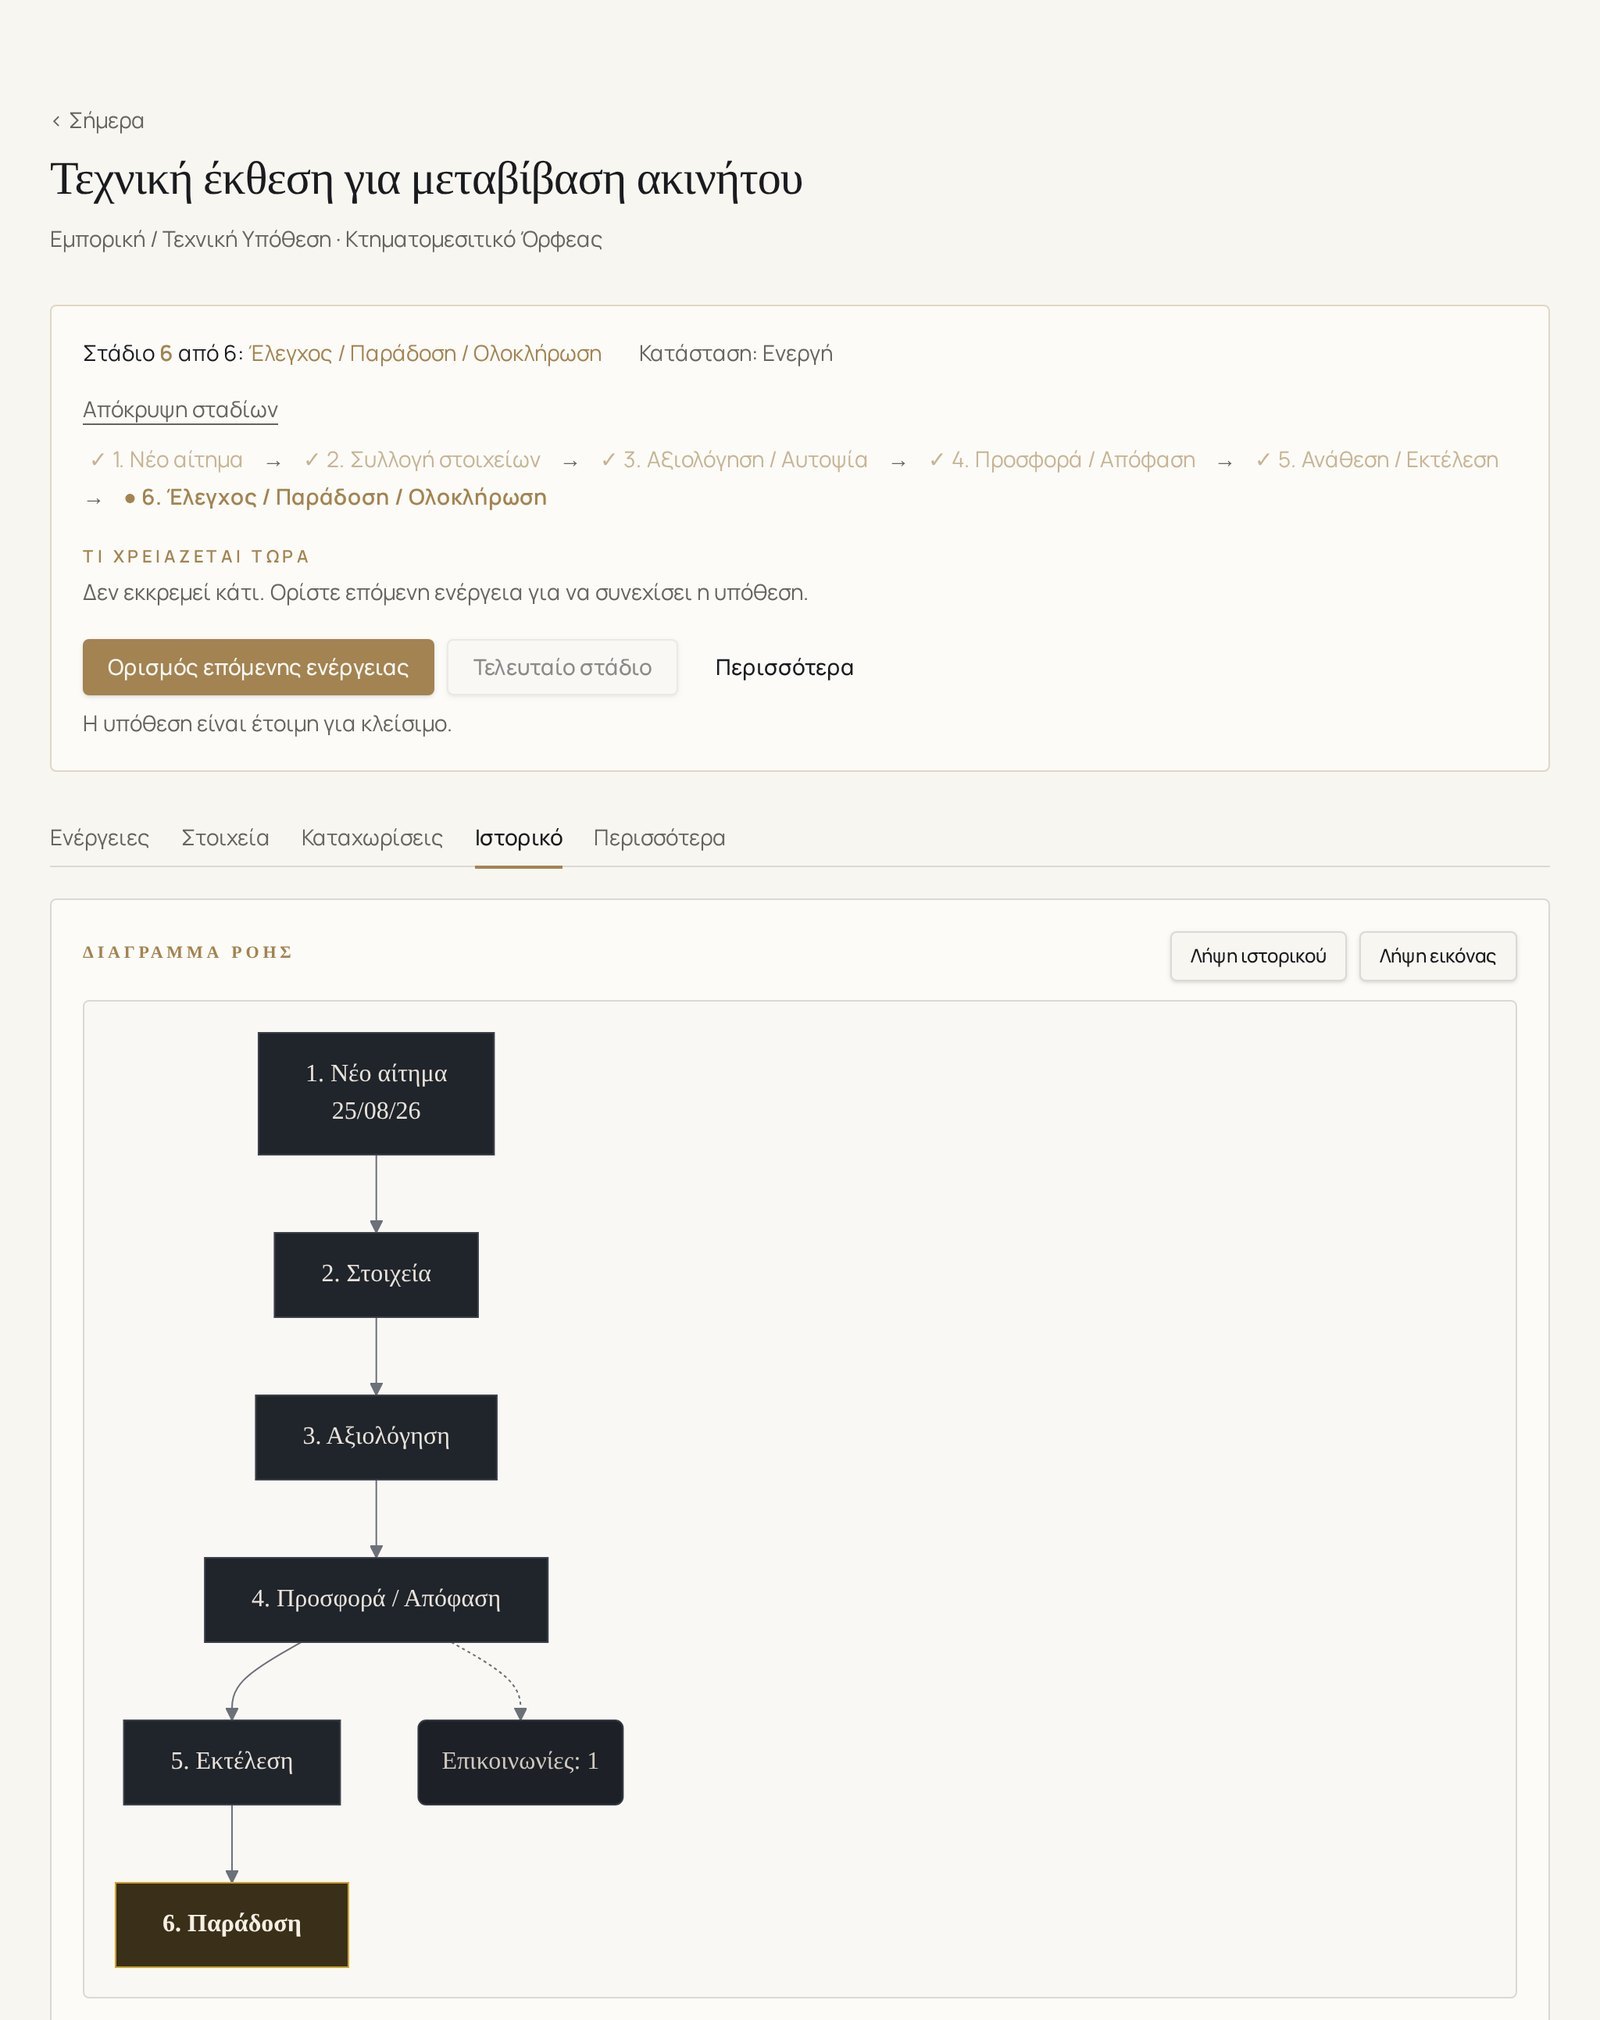Click the Κατάσταση: Ενεργή status text

point(735,353)
